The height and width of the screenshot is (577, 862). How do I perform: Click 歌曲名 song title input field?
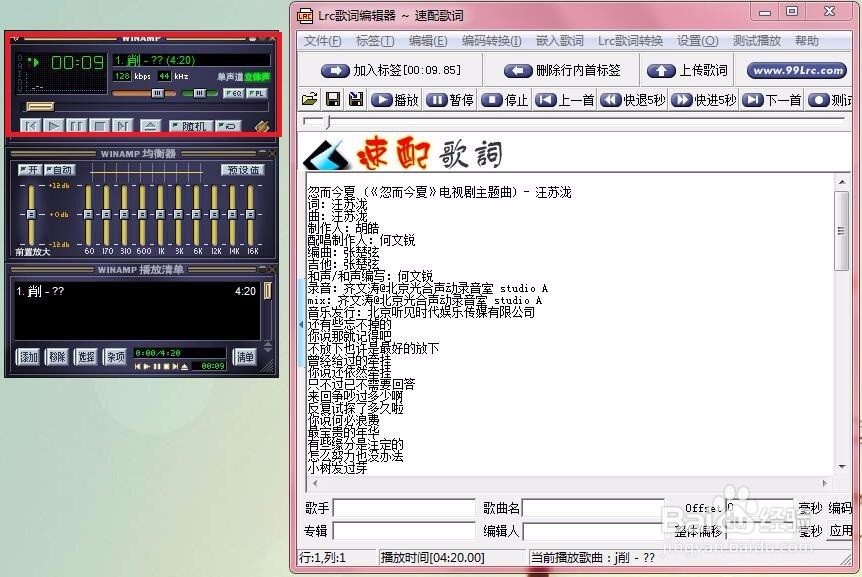pos(593,508)
